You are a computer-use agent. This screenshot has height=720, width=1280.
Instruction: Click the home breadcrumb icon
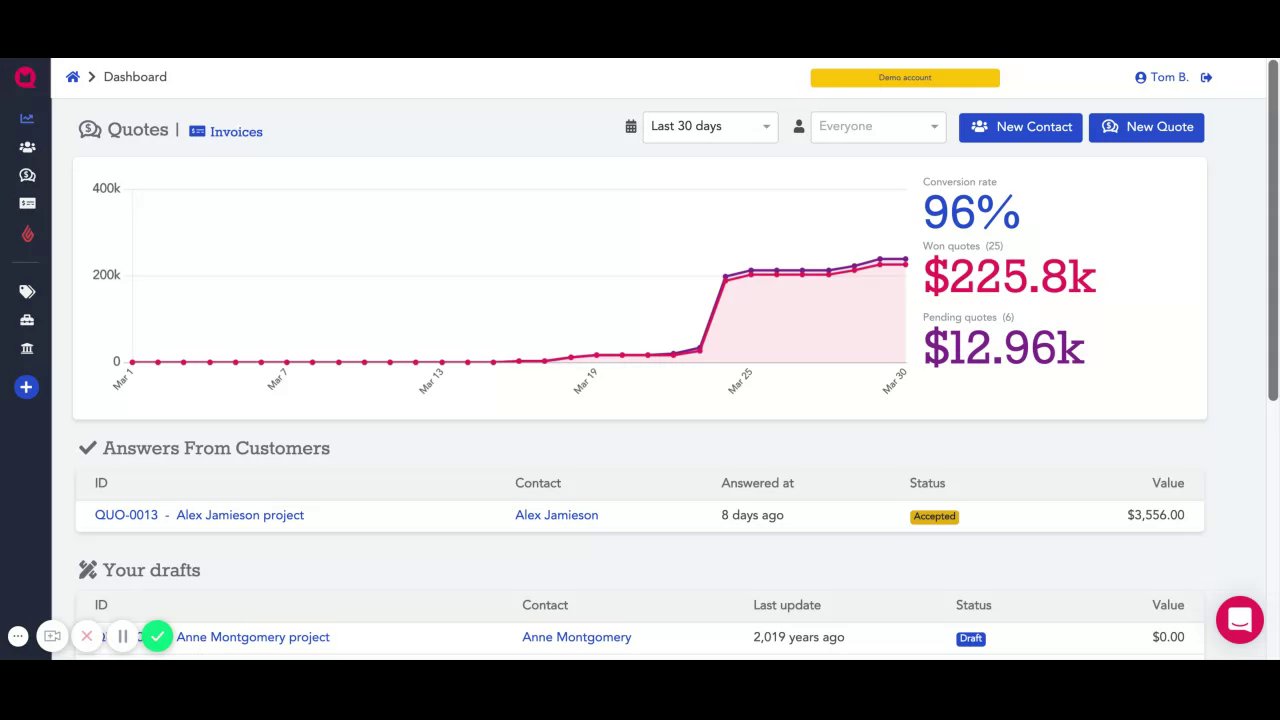73,77
